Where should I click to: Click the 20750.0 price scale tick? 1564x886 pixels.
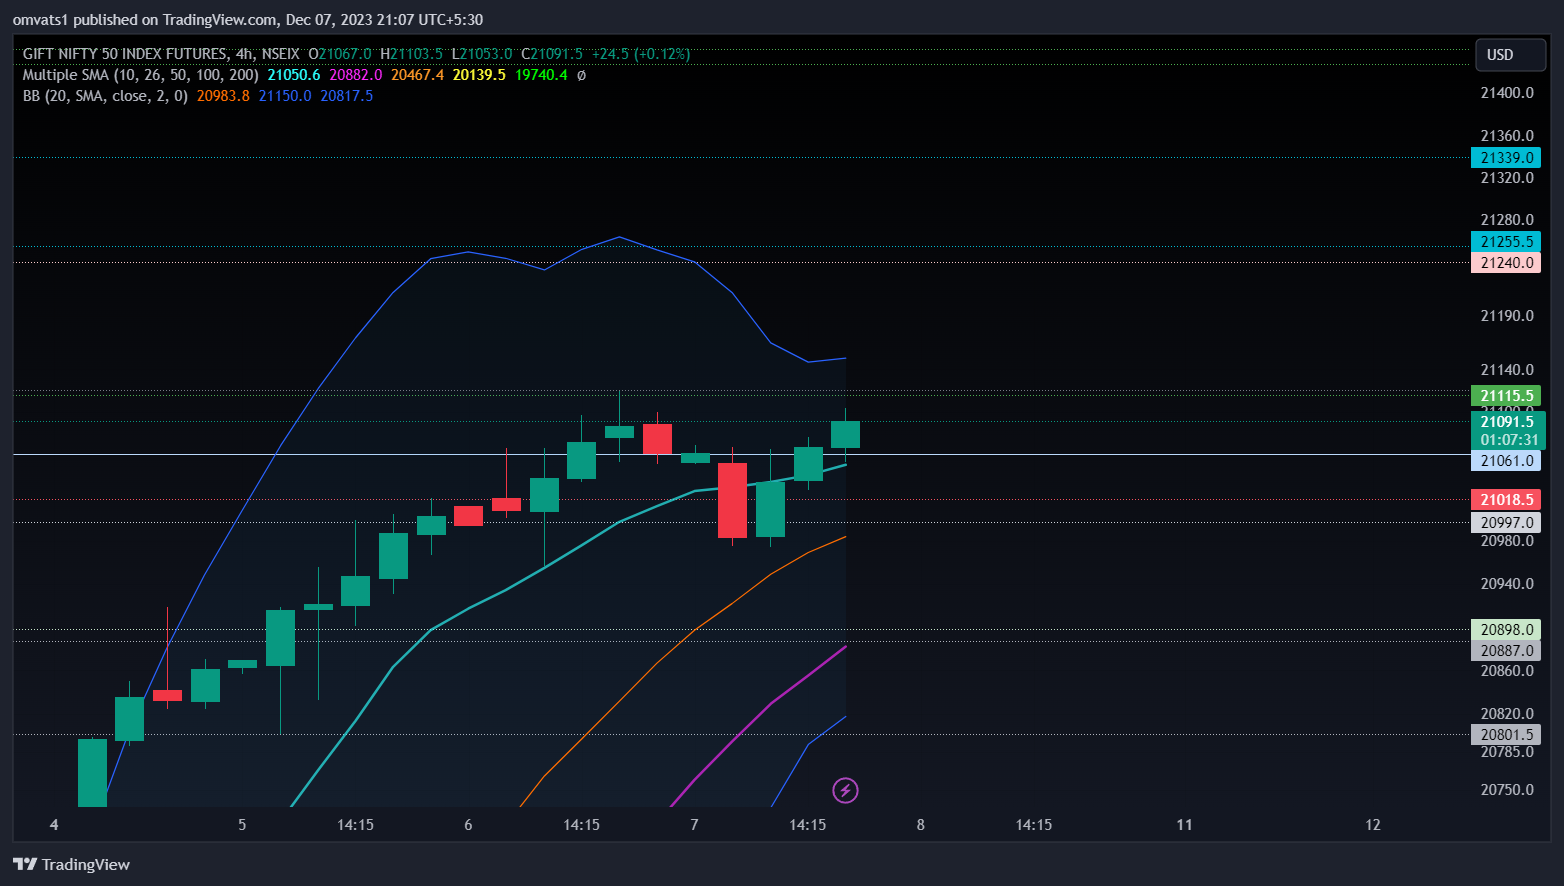[1507, 790]
